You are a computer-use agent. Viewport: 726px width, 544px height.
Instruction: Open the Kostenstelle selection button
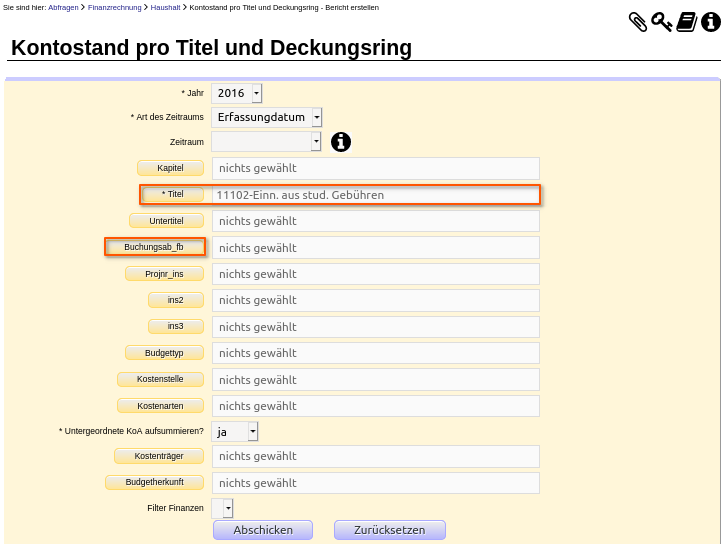160,379
